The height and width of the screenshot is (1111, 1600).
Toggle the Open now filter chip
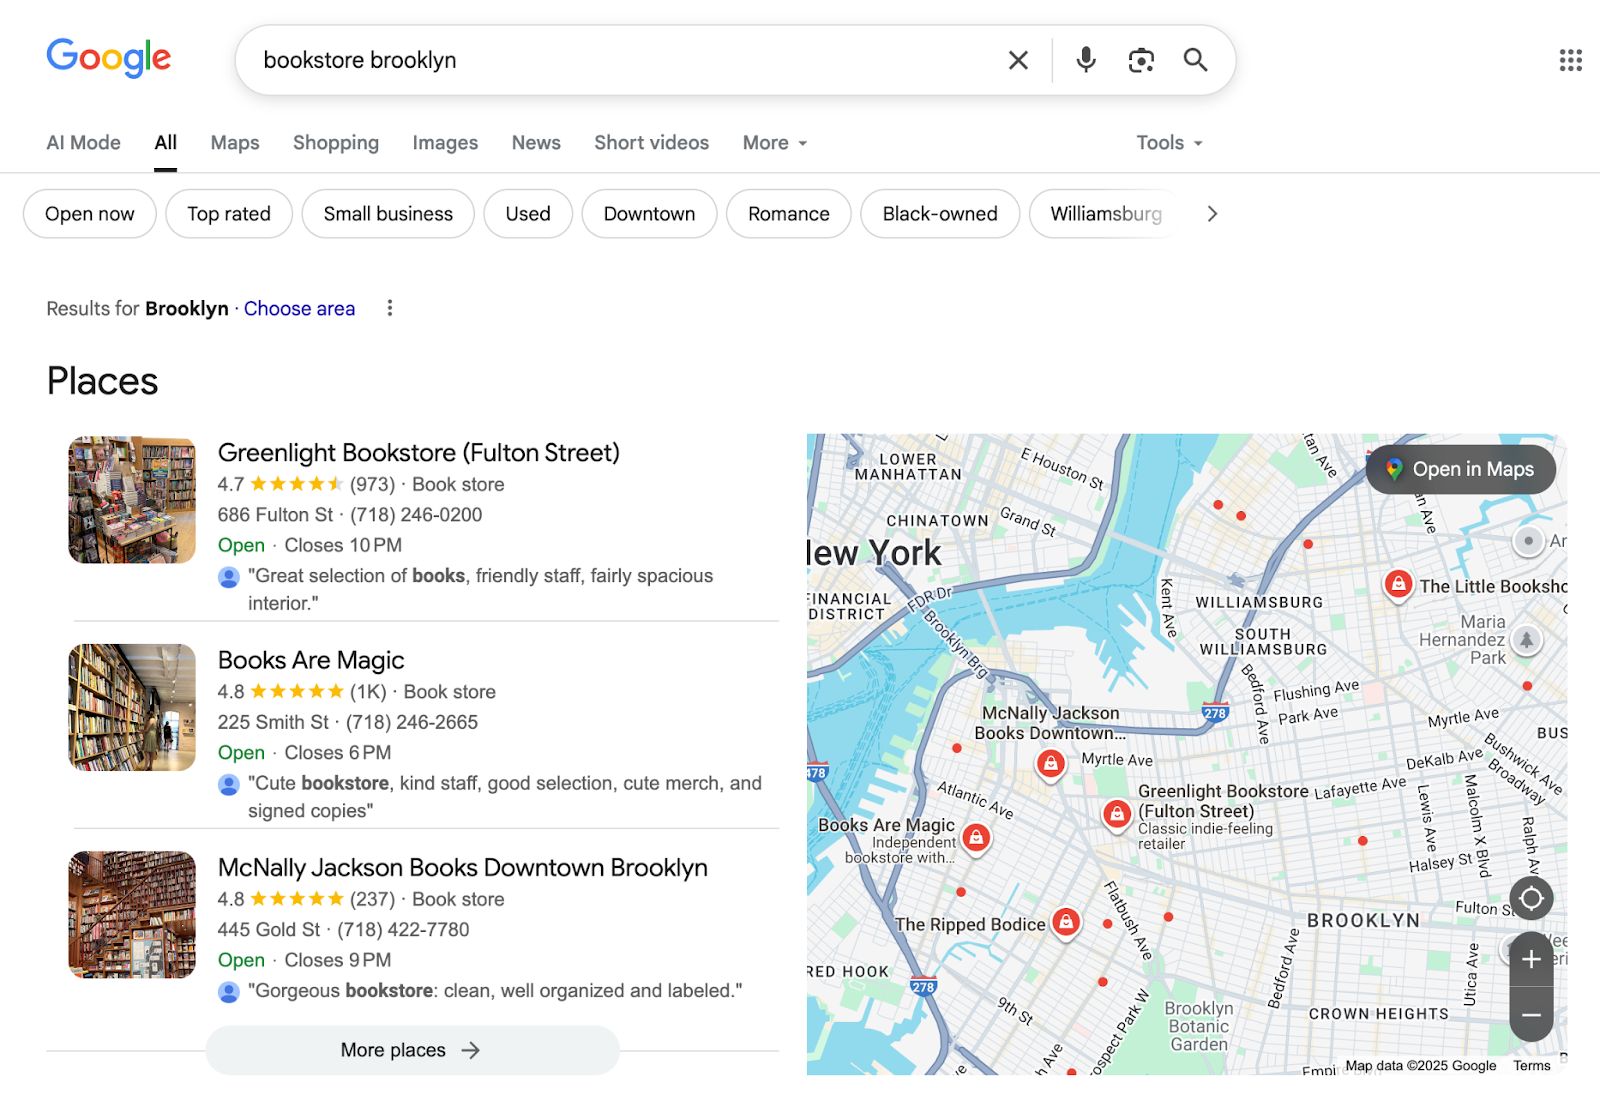89,213
